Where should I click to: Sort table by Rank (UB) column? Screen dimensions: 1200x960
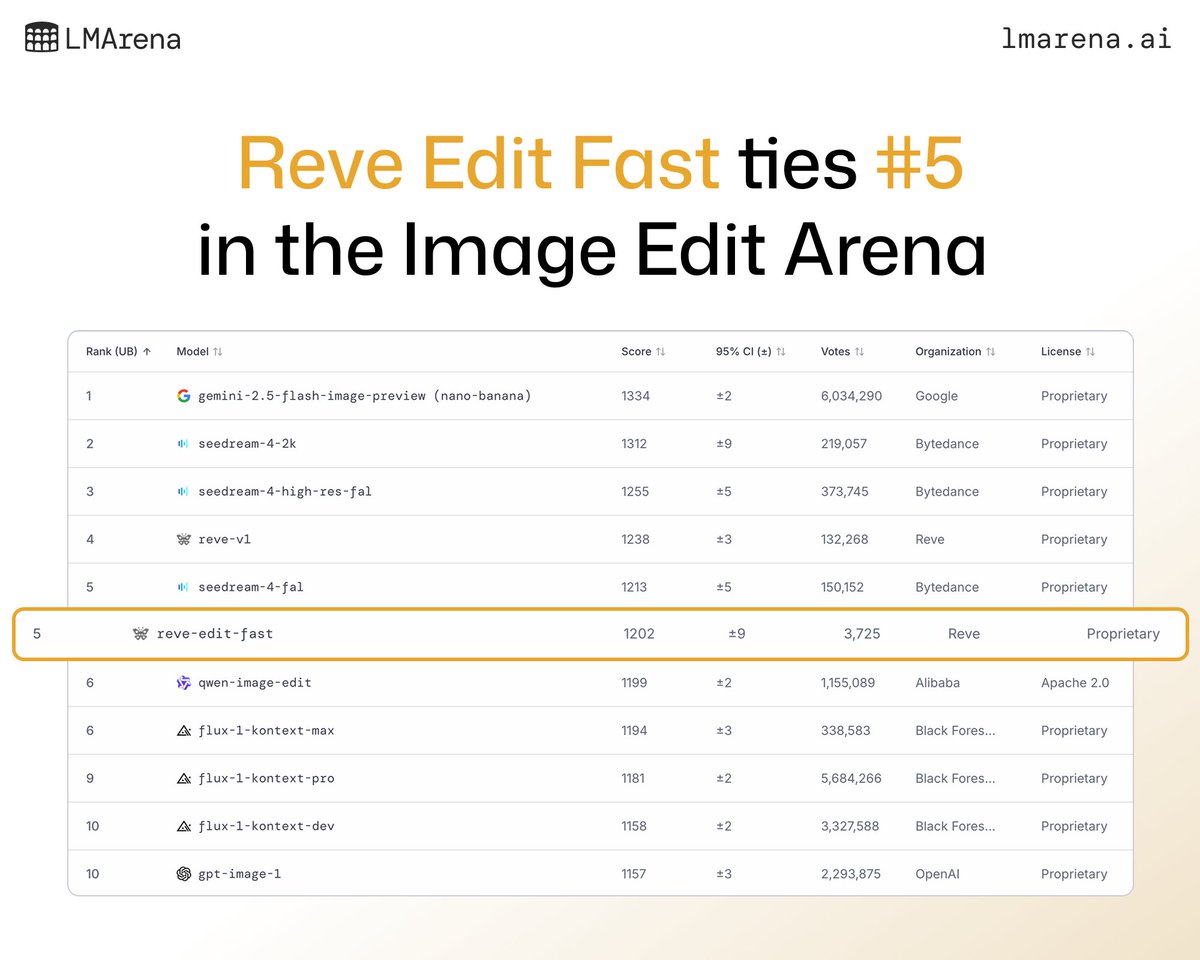tap(119, 352)
